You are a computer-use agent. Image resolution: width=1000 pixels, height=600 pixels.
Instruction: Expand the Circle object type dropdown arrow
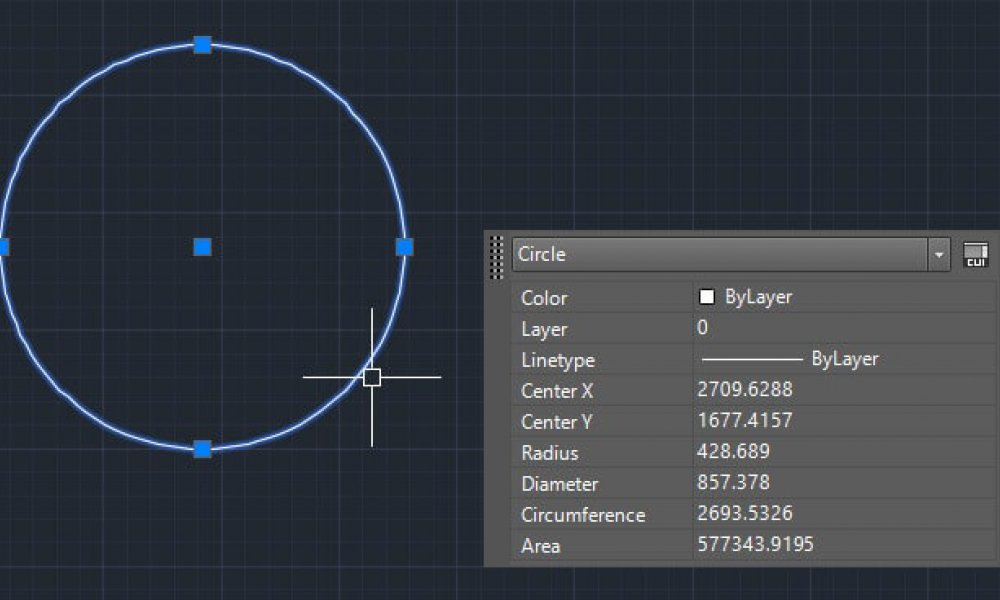(x=938, y=255)
